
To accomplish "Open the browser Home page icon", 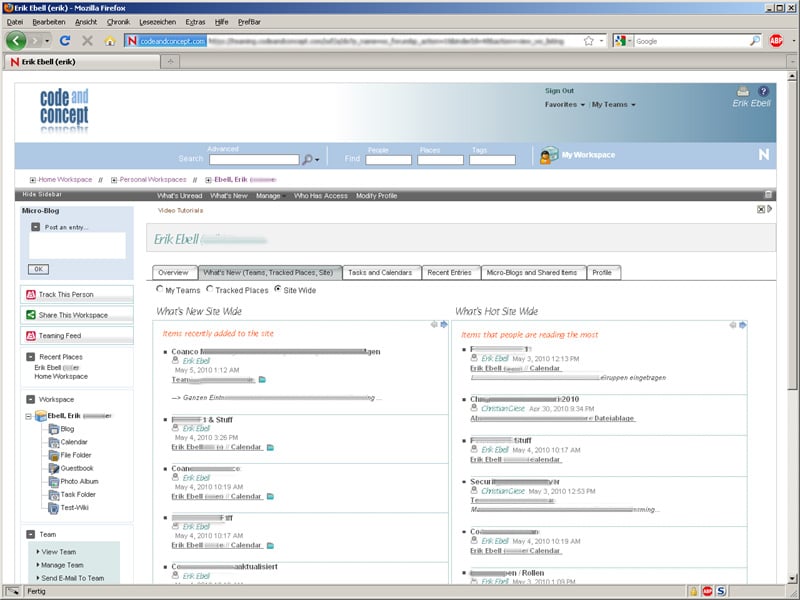I will point(110,41).
